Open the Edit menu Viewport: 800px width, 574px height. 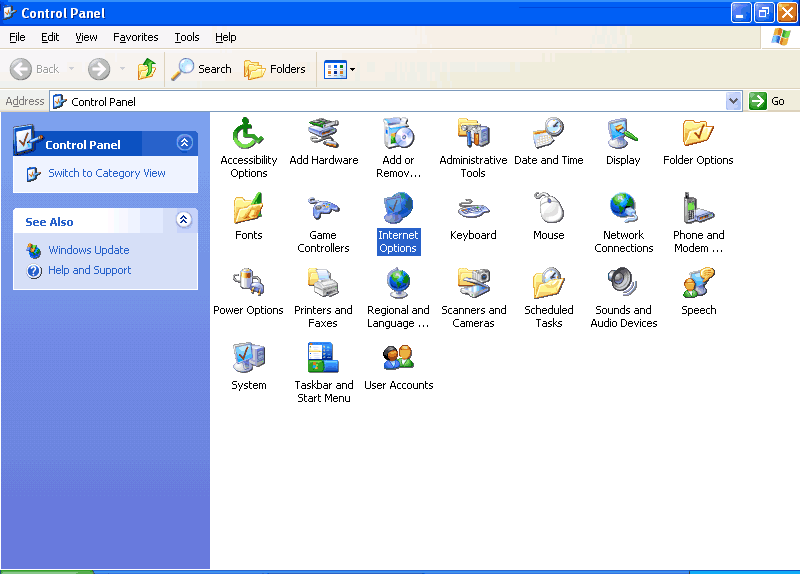(50, 37)
